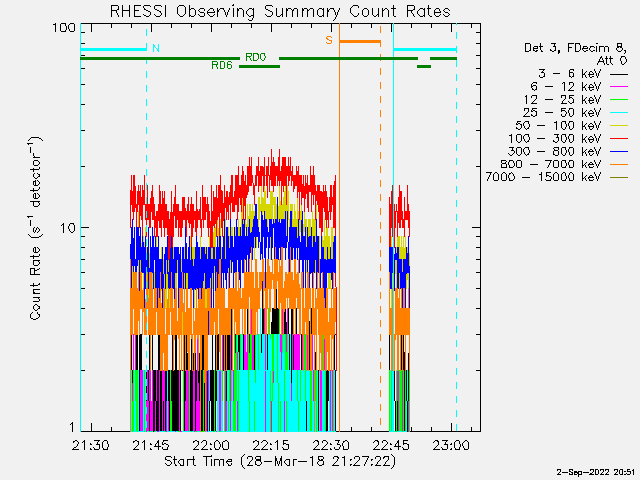The image size is (640, 480).
Task: Click the green RD6 label
Action: click(222, 65)
